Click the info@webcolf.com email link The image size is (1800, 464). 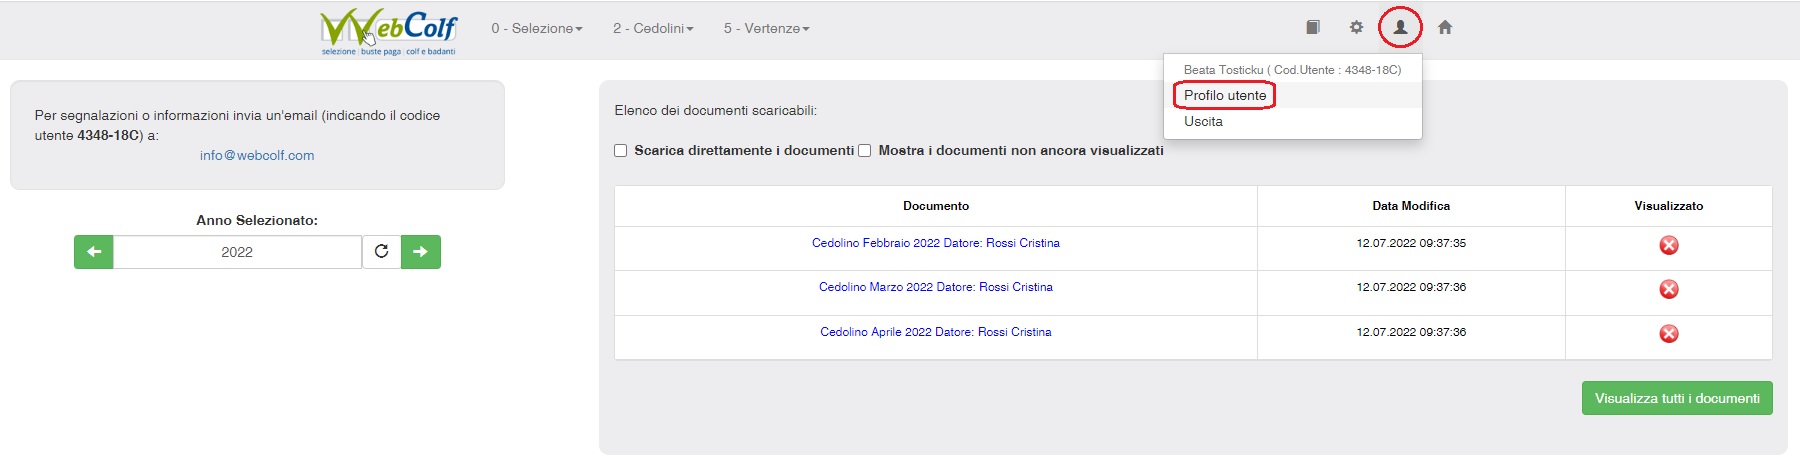point(257,156)
